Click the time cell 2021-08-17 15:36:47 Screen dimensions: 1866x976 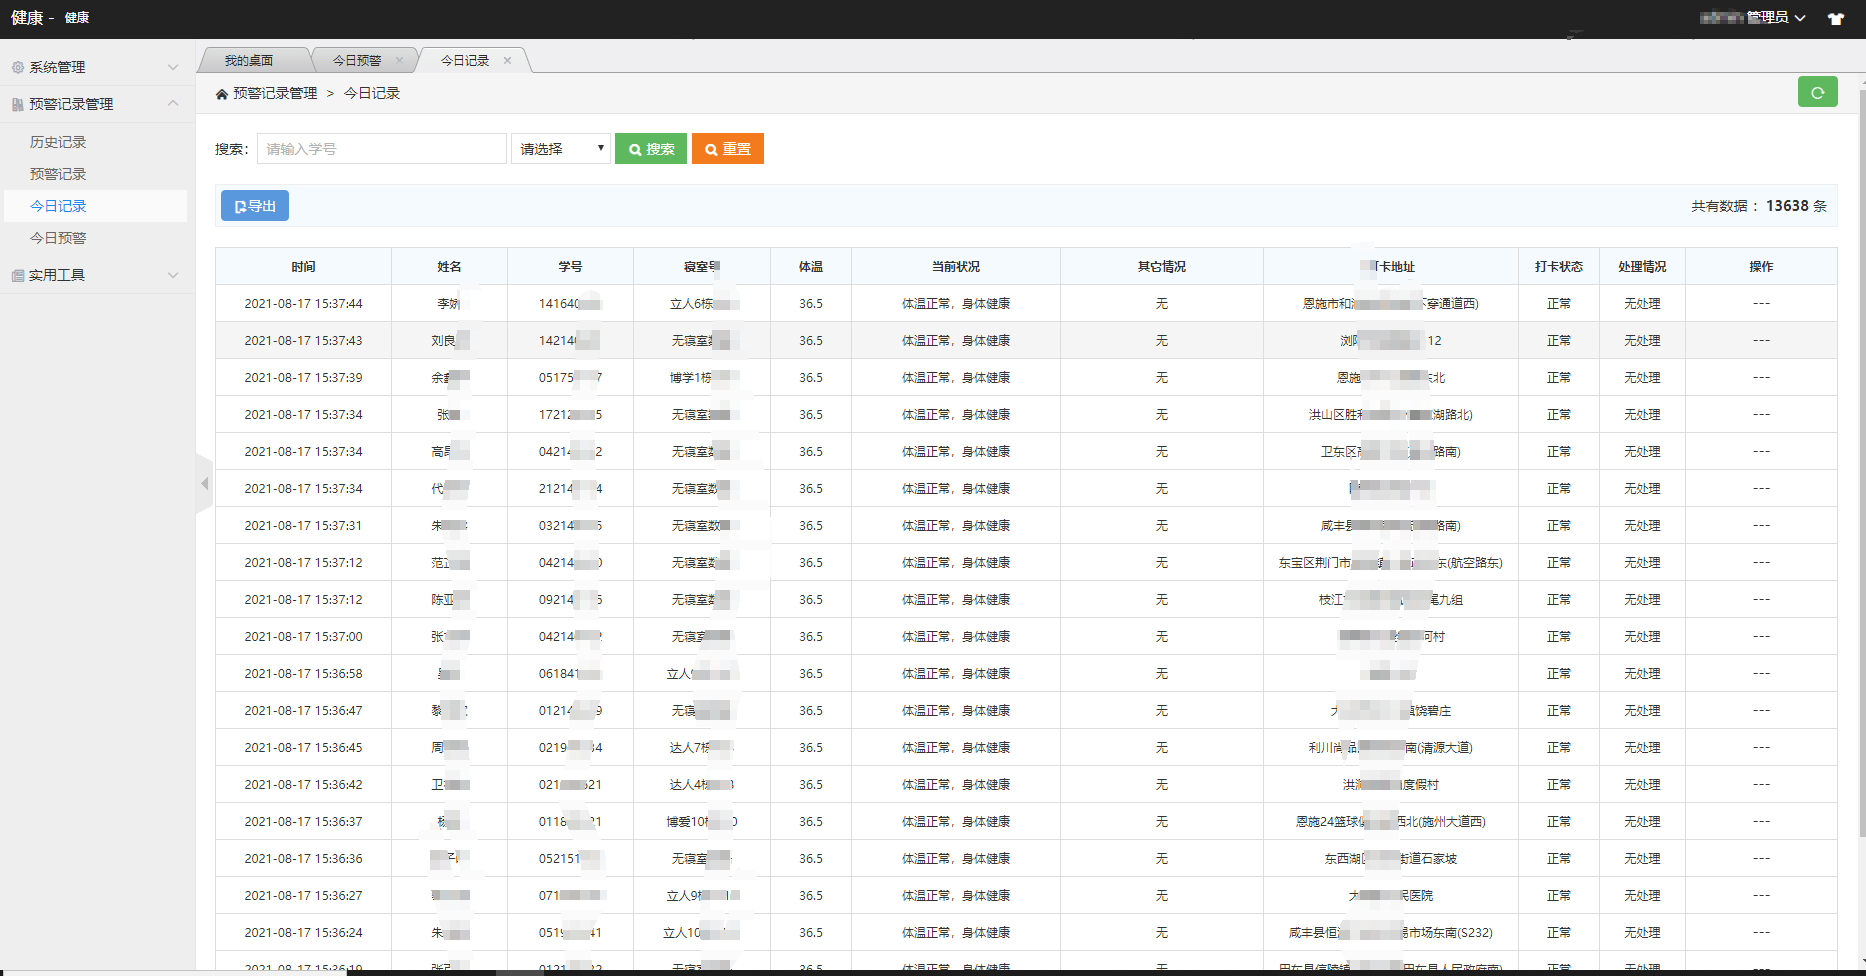(x=304, y=711)
